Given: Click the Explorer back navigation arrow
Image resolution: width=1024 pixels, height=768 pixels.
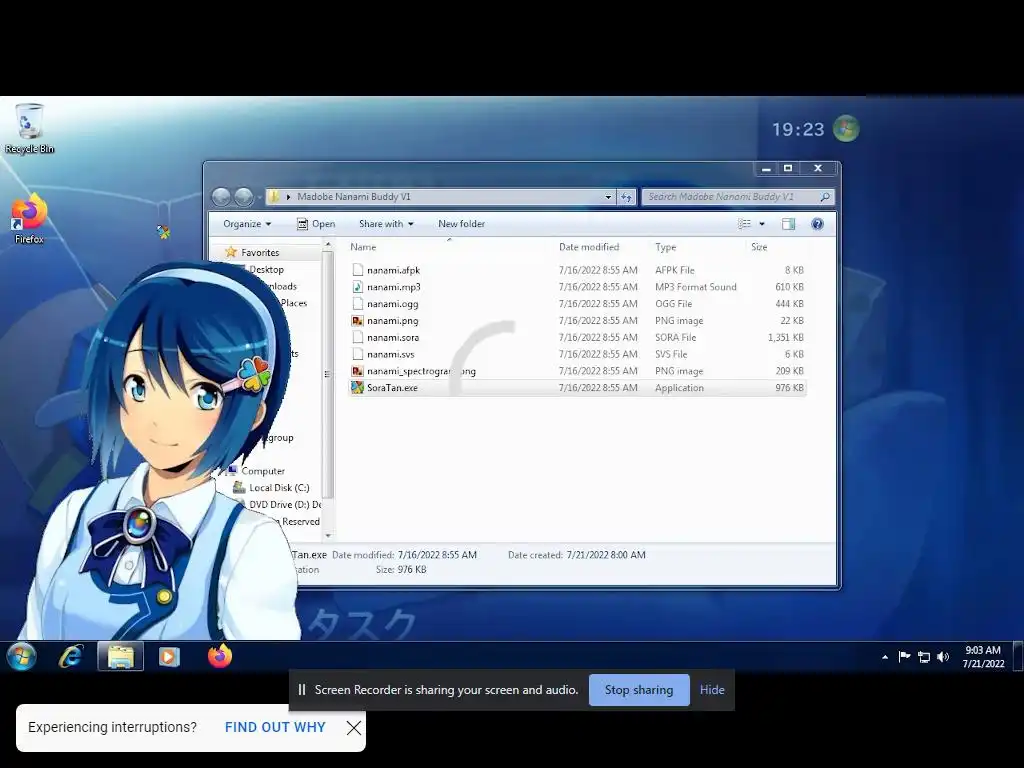Looking at the screenshot, I should 221,197.
